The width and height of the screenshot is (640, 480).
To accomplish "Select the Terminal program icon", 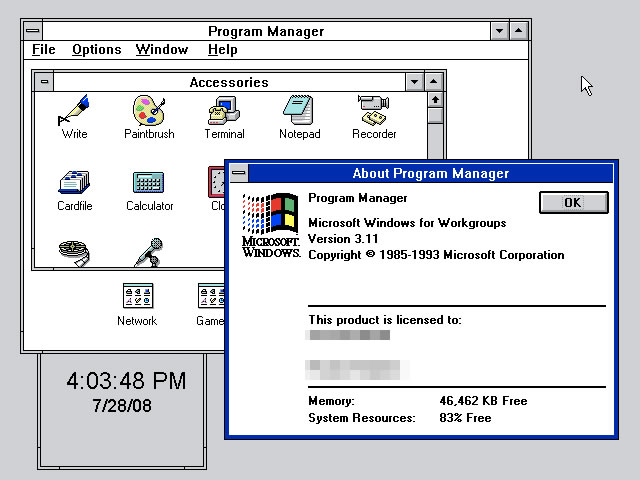I will point(224,109).
